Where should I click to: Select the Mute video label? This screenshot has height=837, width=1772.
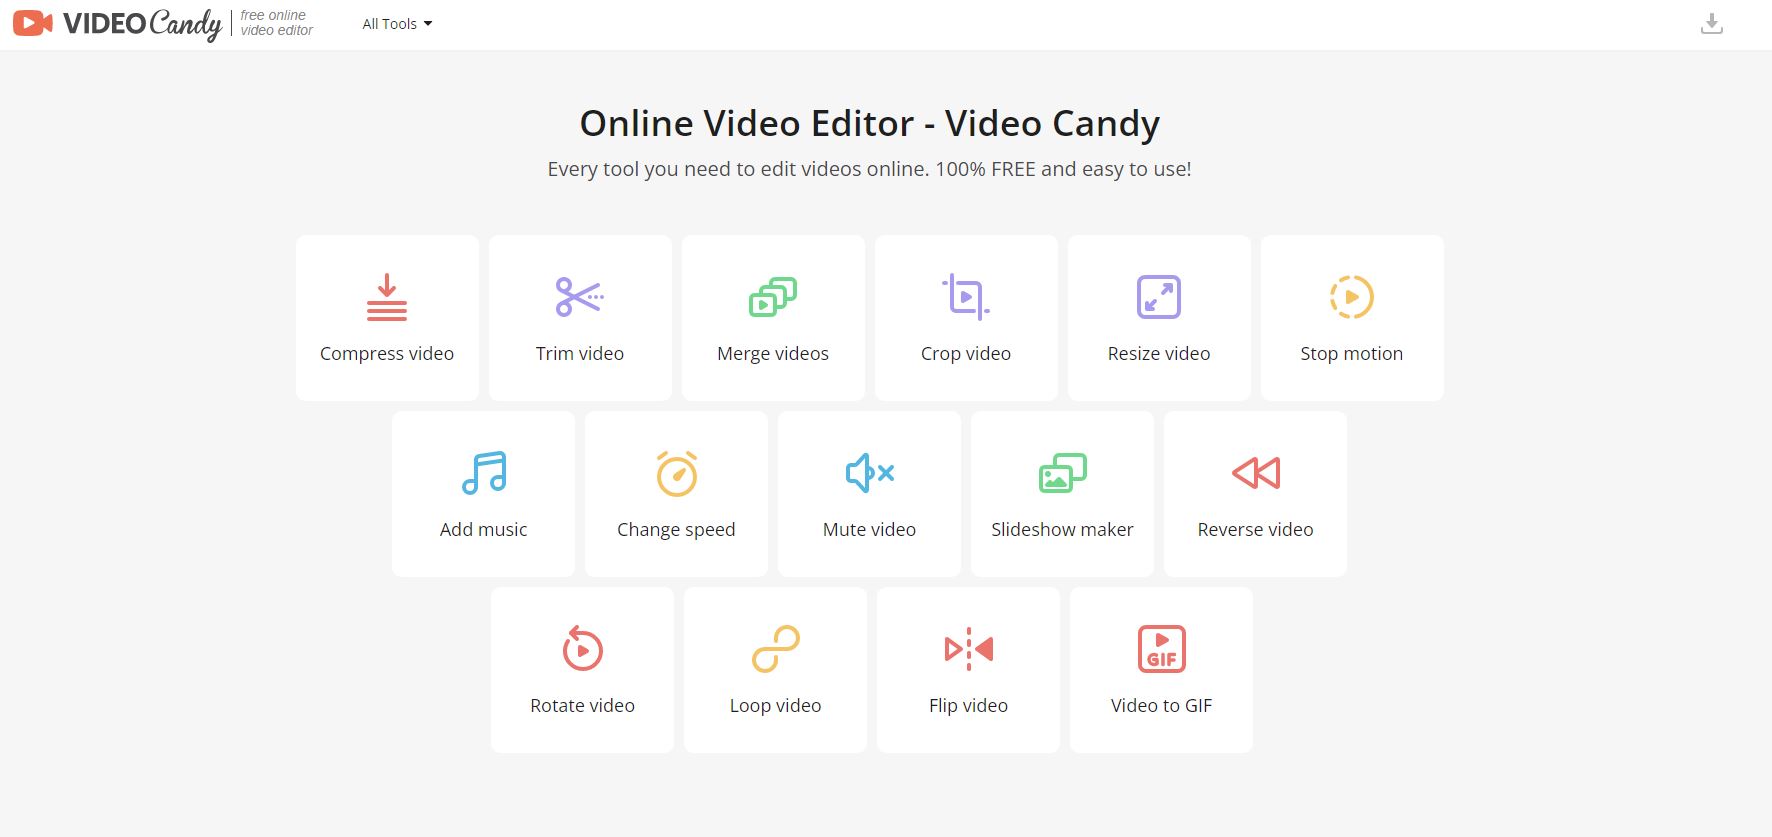(870, 530)
